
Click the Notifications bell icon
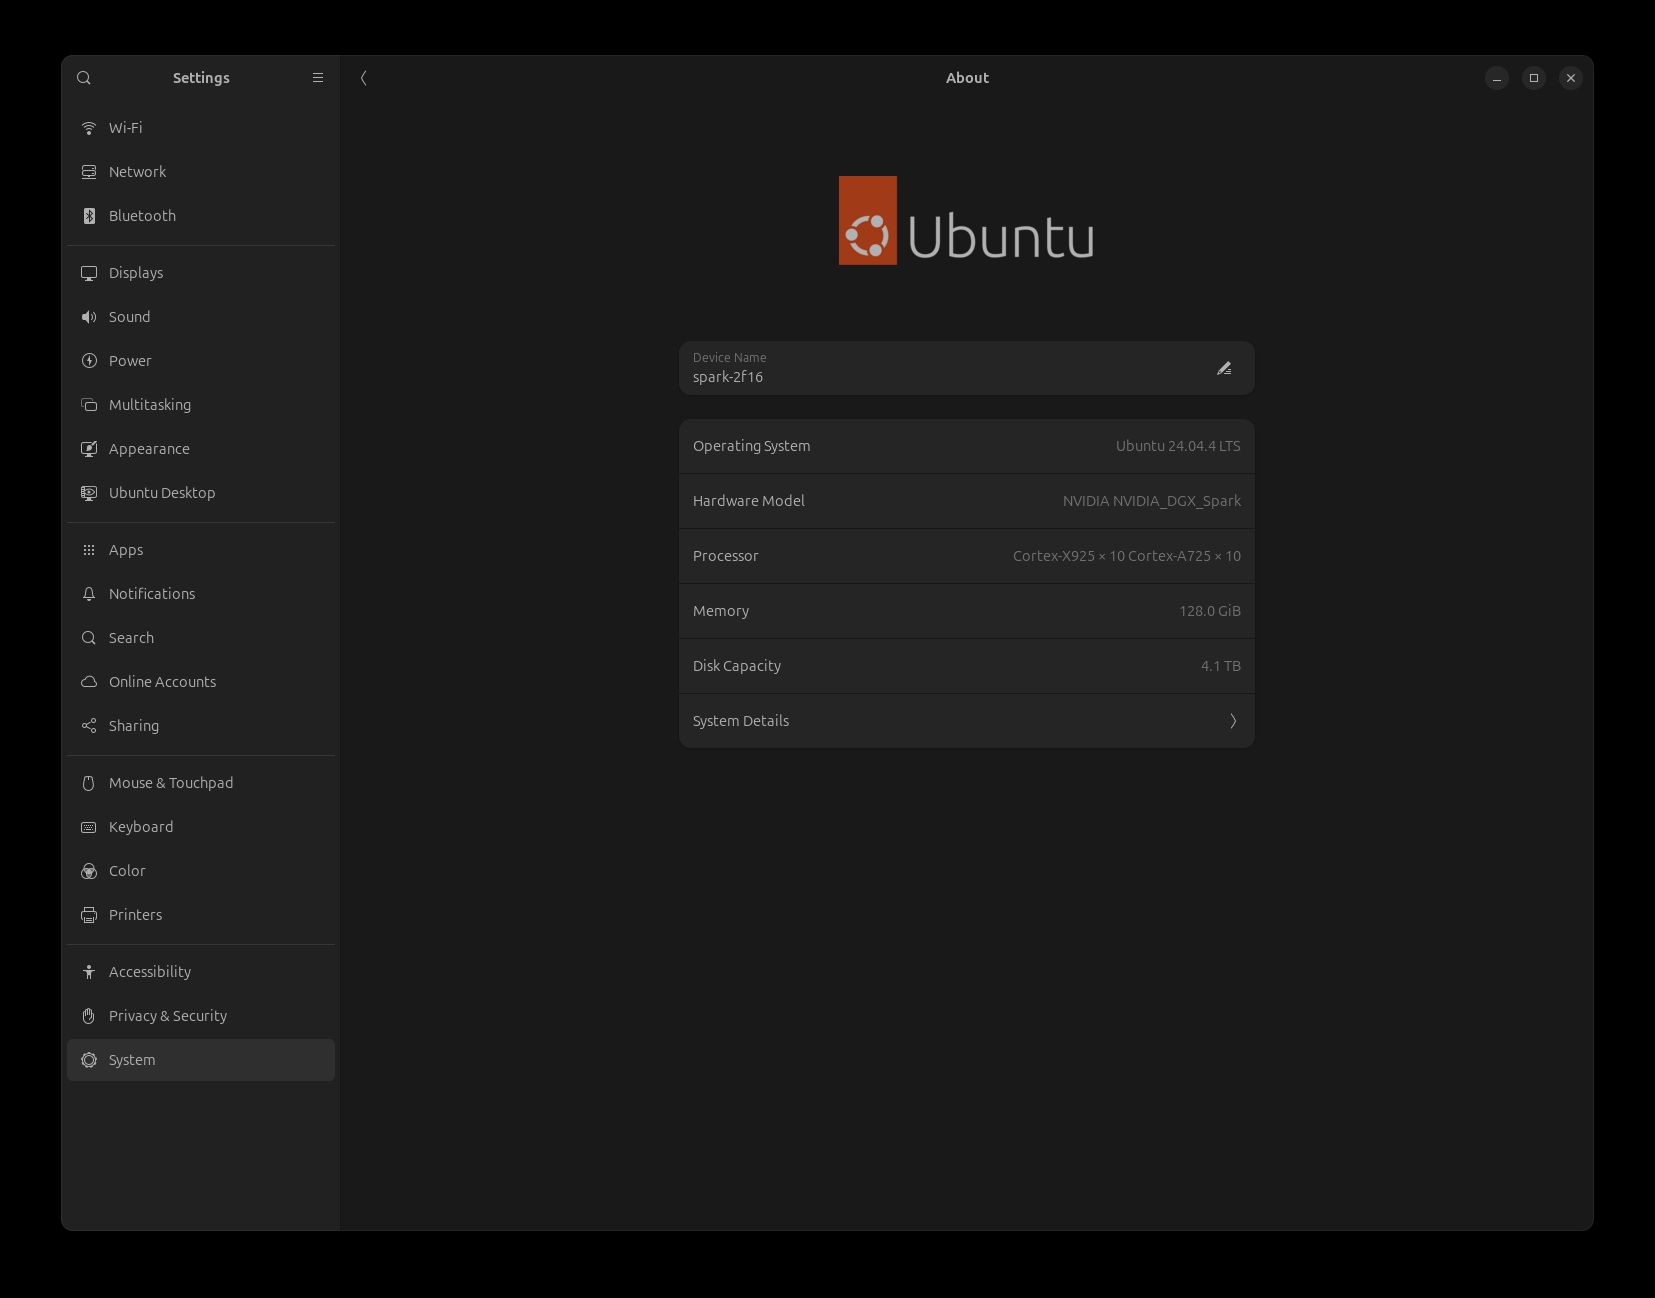89,594
